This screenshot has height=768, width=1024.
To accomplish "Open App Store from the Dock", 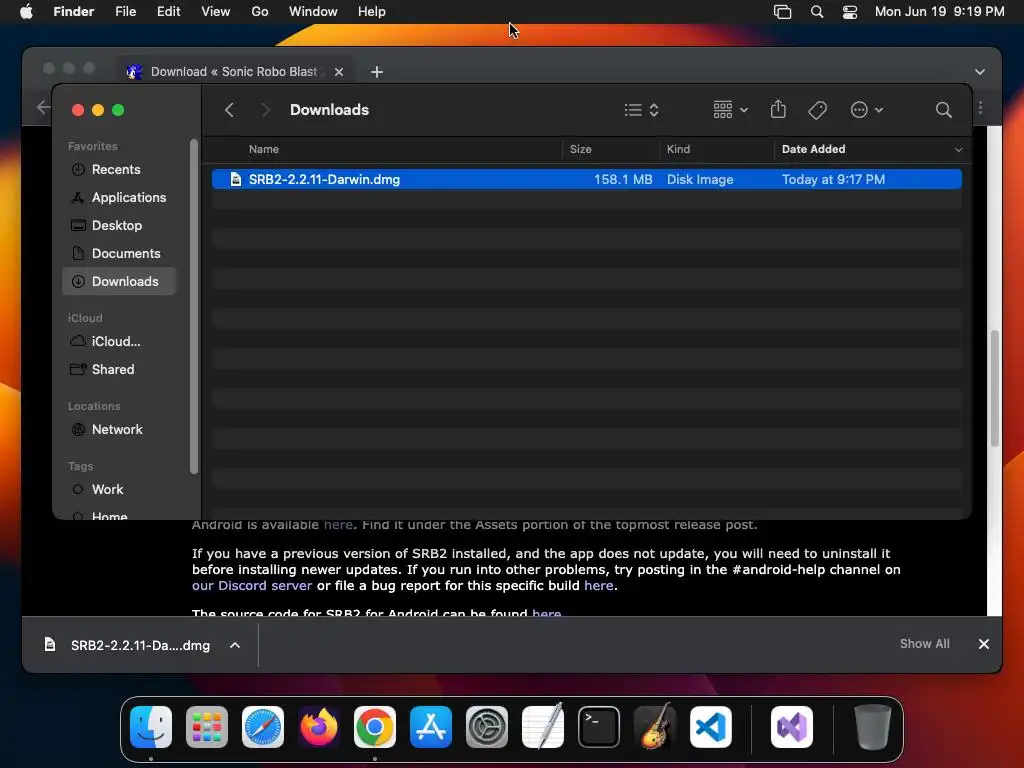I will point(431,727).
